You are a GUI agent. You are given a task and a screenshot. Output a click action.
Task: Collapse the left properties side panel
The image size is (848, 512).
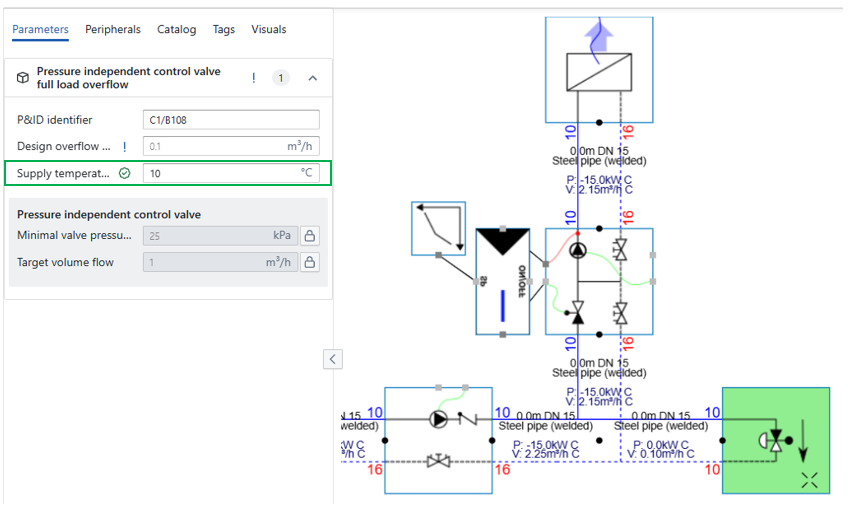pyautogui.click(x=334, y=359)
